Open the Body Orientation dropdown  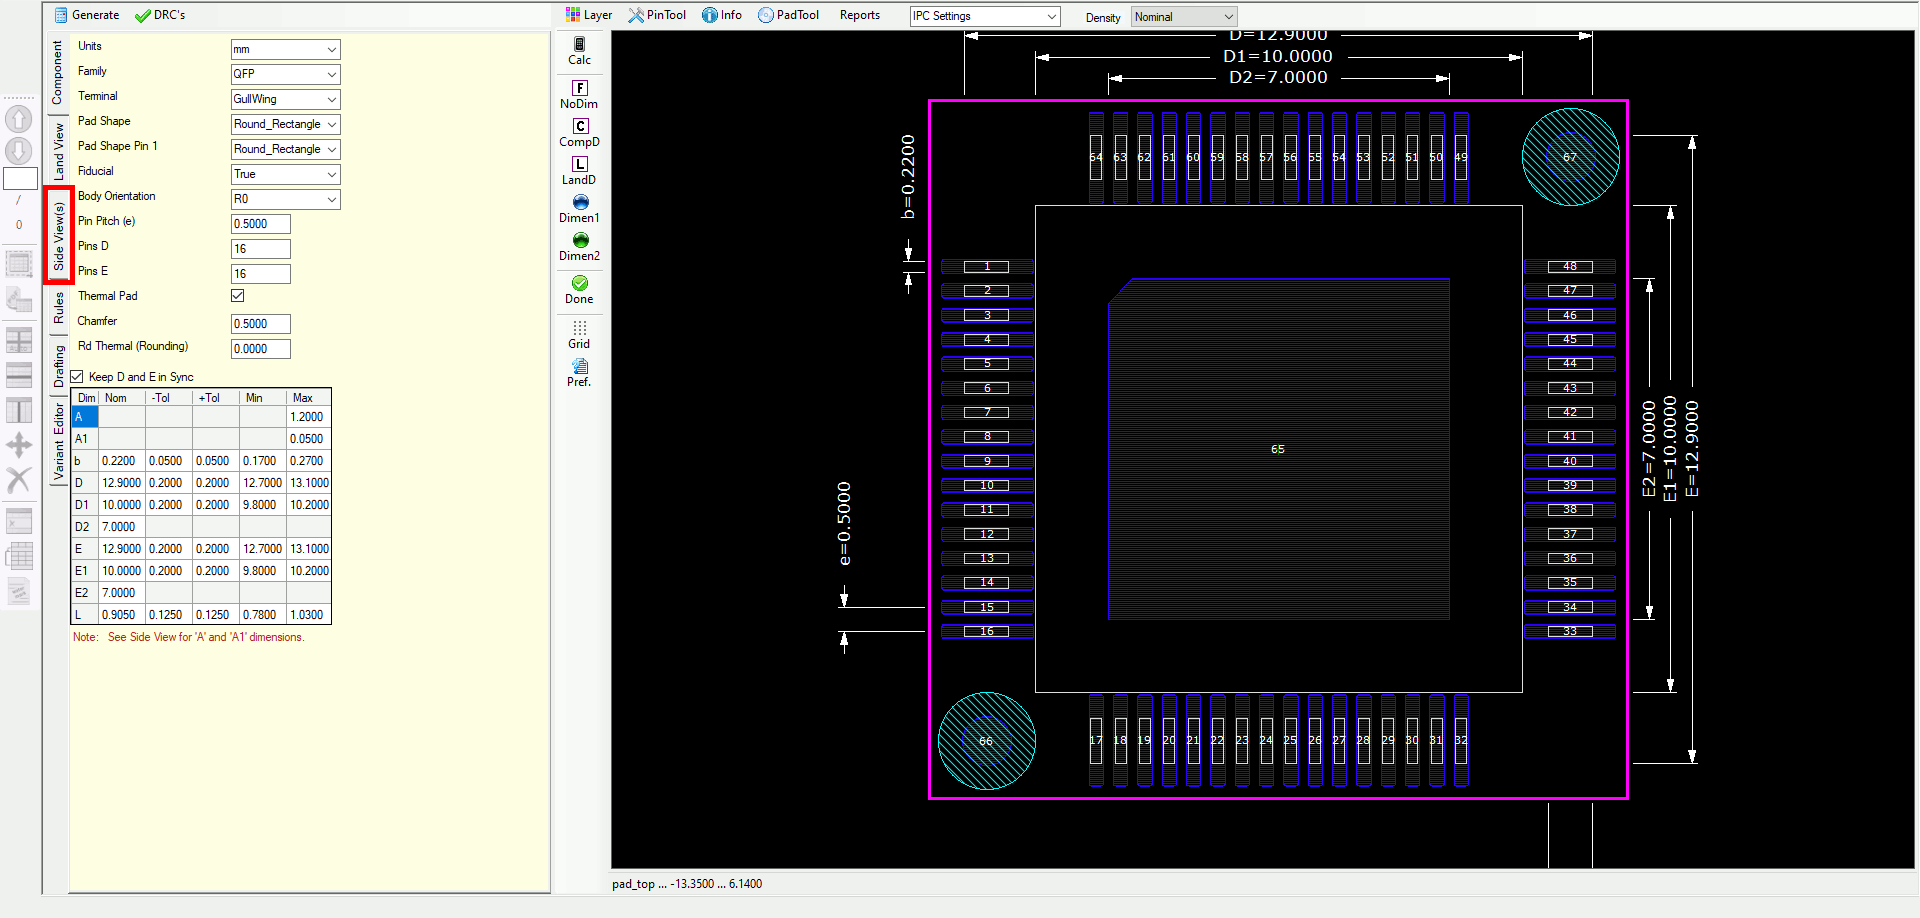286,199
